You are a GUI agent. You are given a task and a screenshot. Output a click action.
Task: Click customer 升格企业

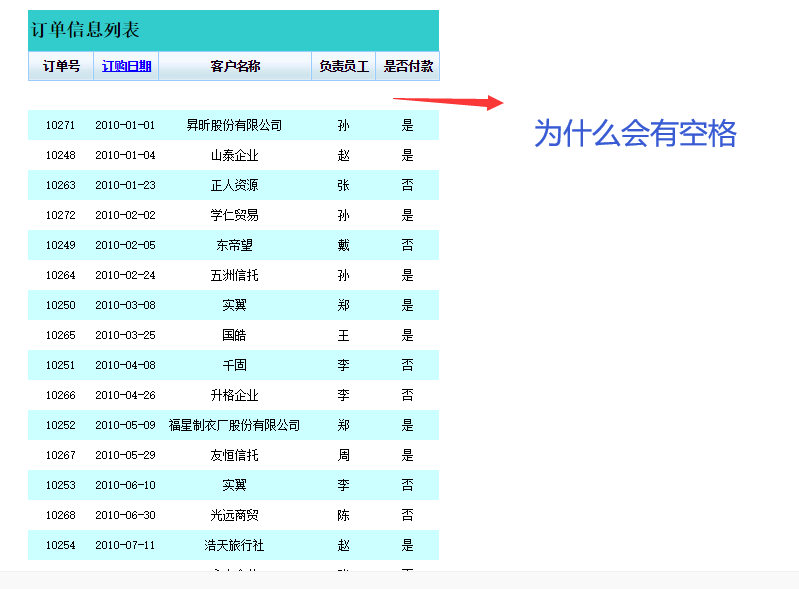tap(234, 395)
